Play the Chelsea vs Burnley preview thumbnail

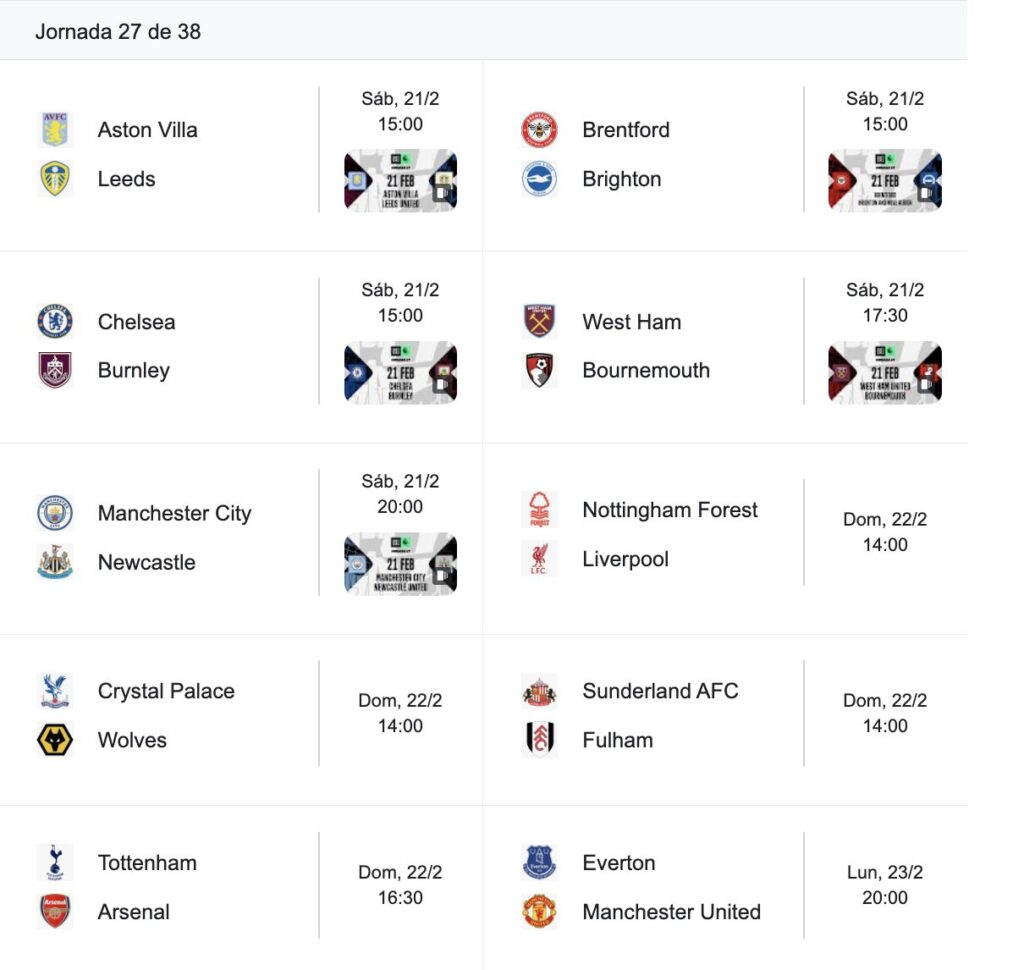(400, 372)
